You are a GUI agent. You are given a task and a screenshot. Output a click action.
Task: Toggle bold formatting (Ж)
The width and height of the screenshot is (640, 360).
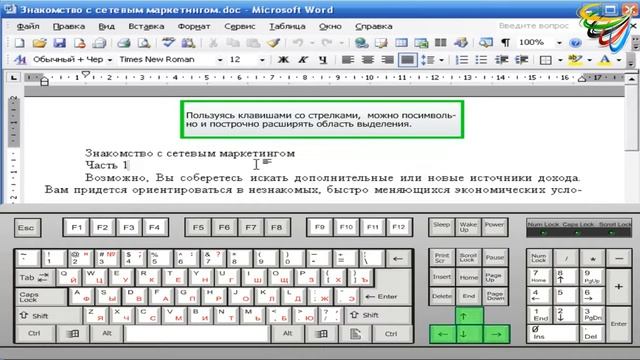click(x=283, y=60)
